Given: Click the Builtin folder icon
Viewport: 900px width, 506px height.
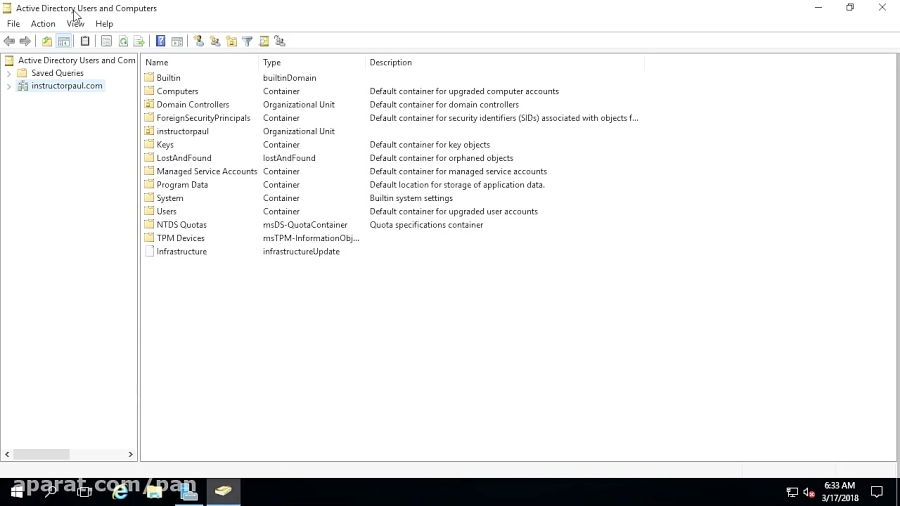Looking at the screenshot, I should click(x=149, y=77).
